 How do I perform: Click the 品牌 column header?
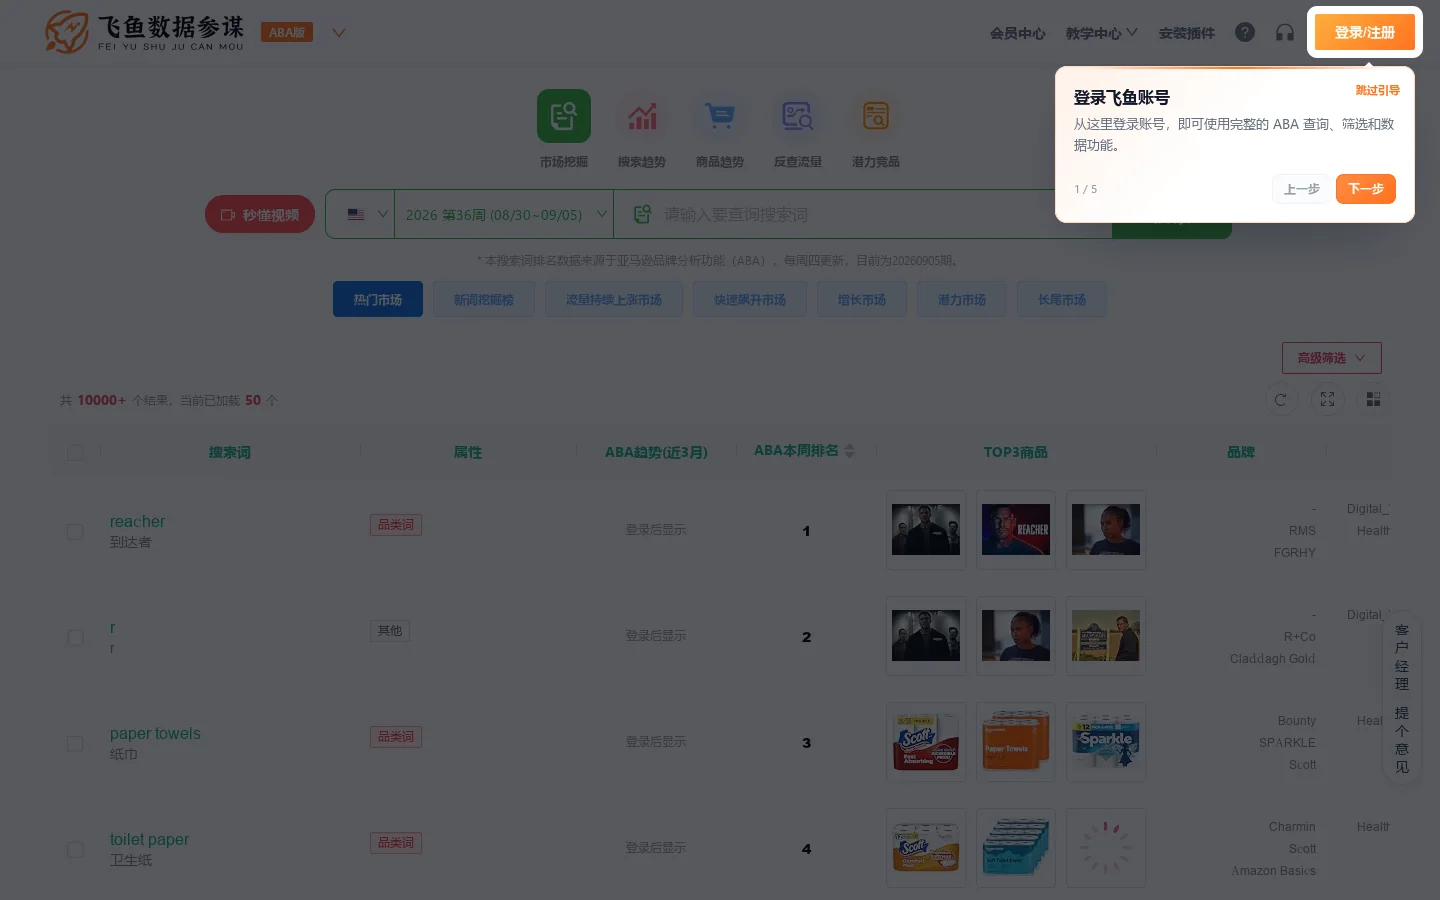(x=1241, y=452)
